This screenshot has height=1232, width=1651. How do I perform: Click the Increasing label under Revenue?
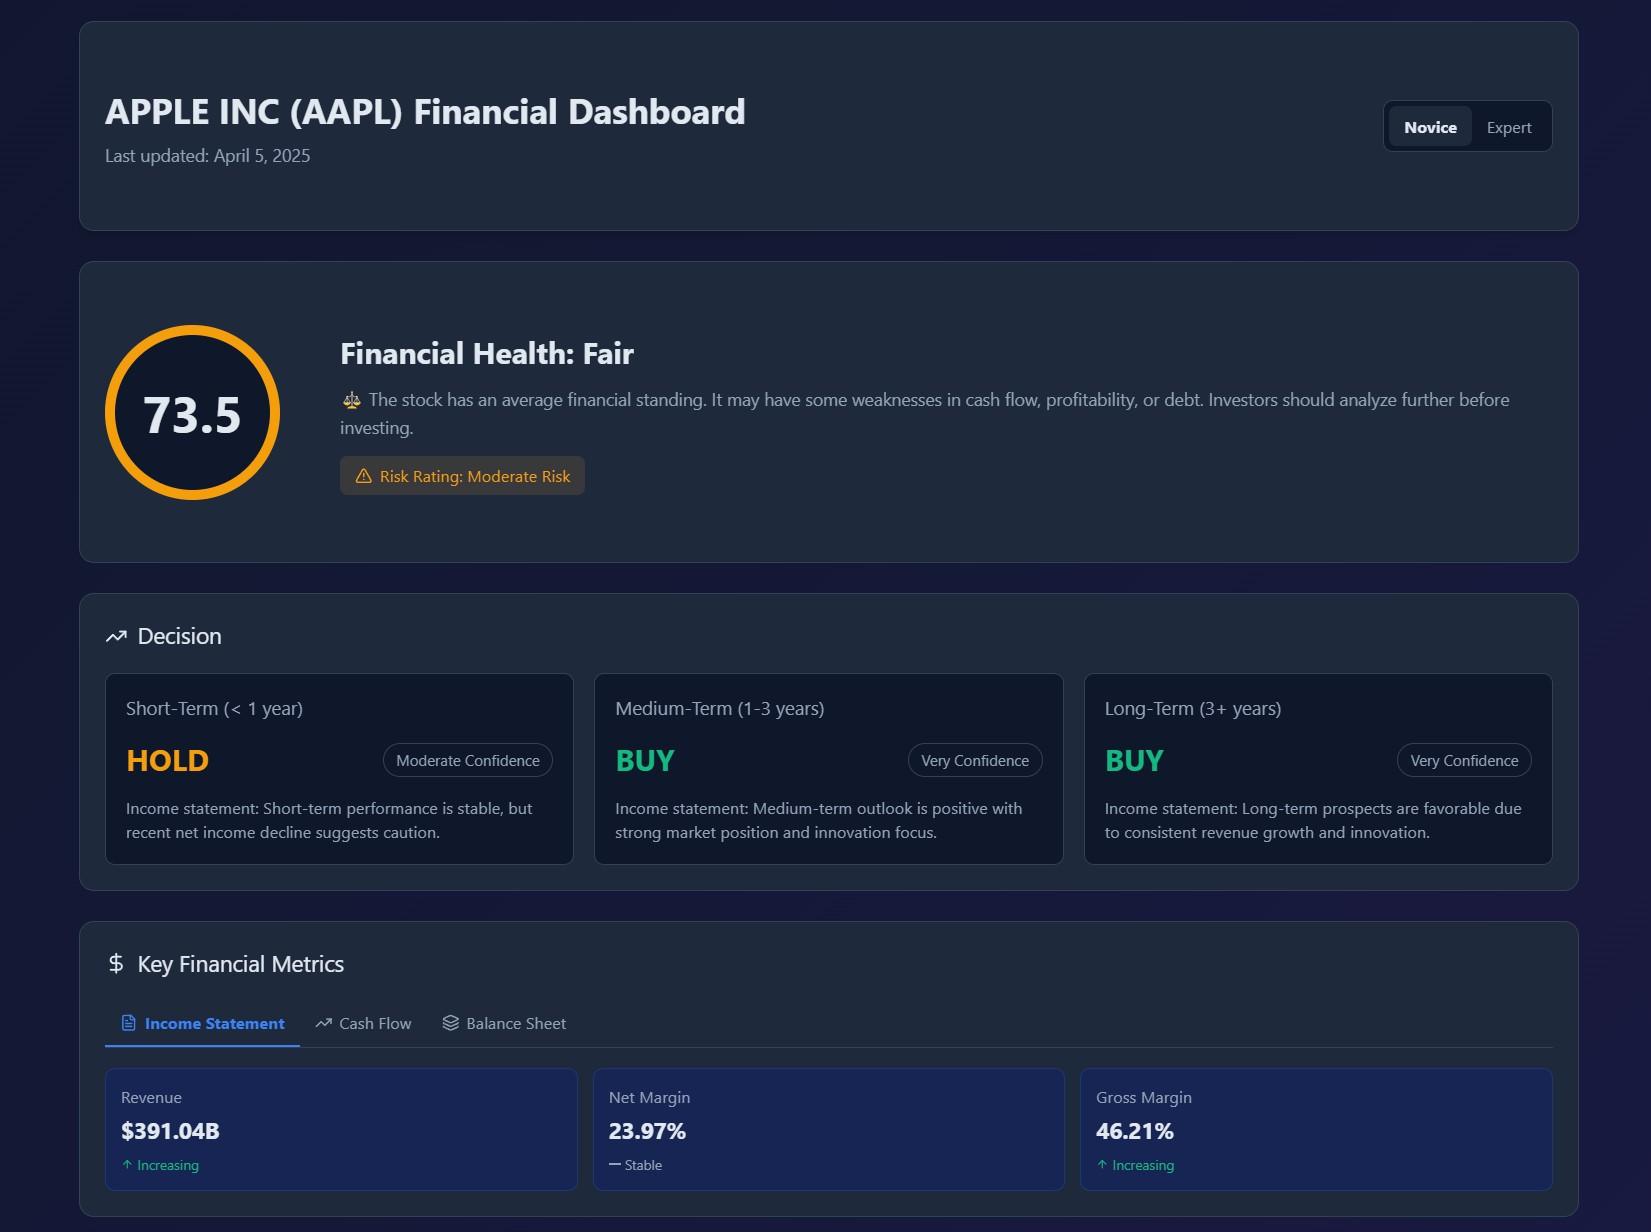pos(168,1165)
